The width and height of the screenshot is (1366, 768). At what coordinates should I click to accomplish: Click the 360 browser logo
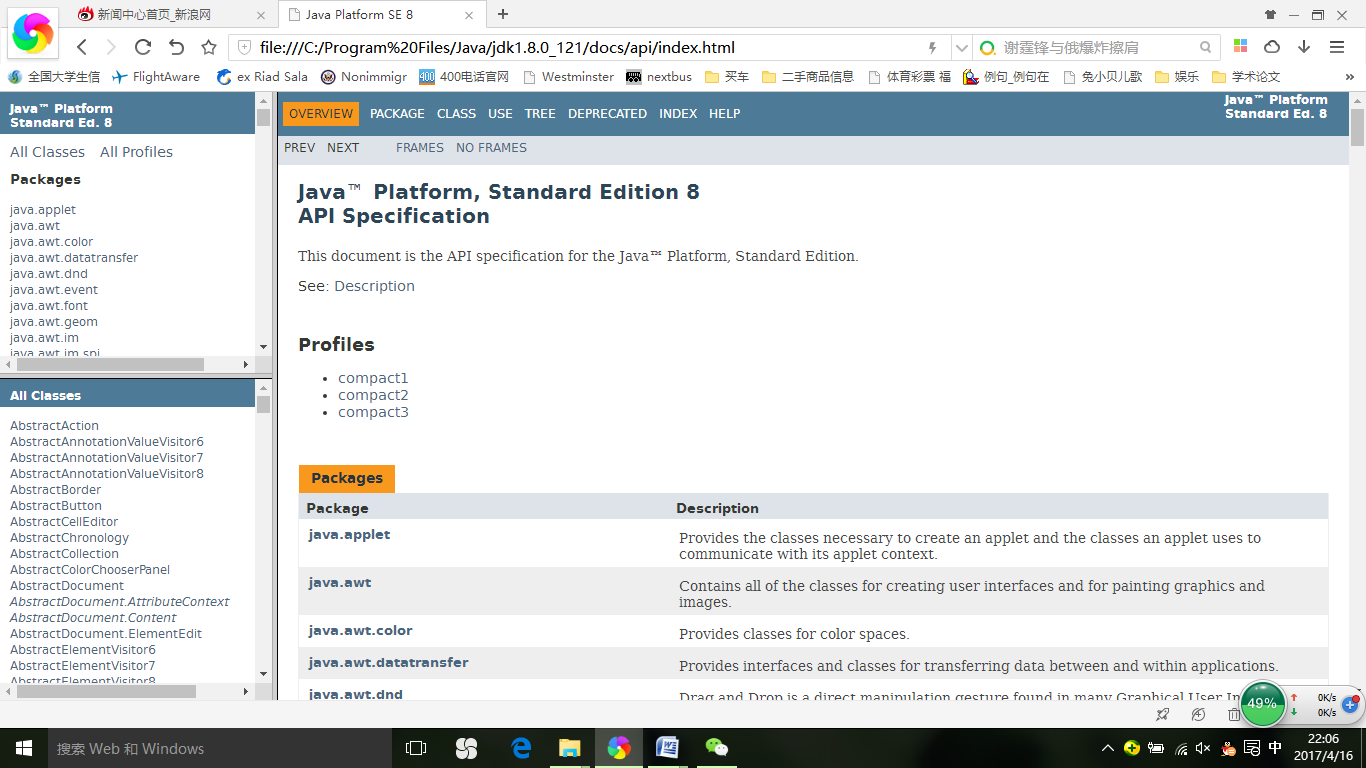[33, 31]
